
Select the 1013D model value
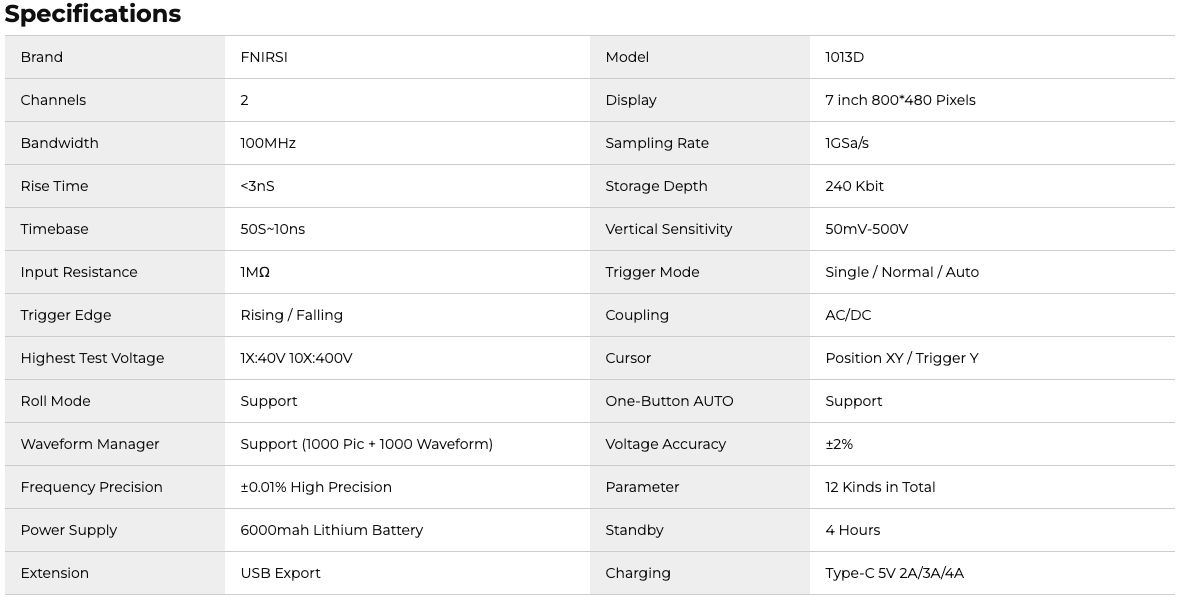tap(844, 57)
